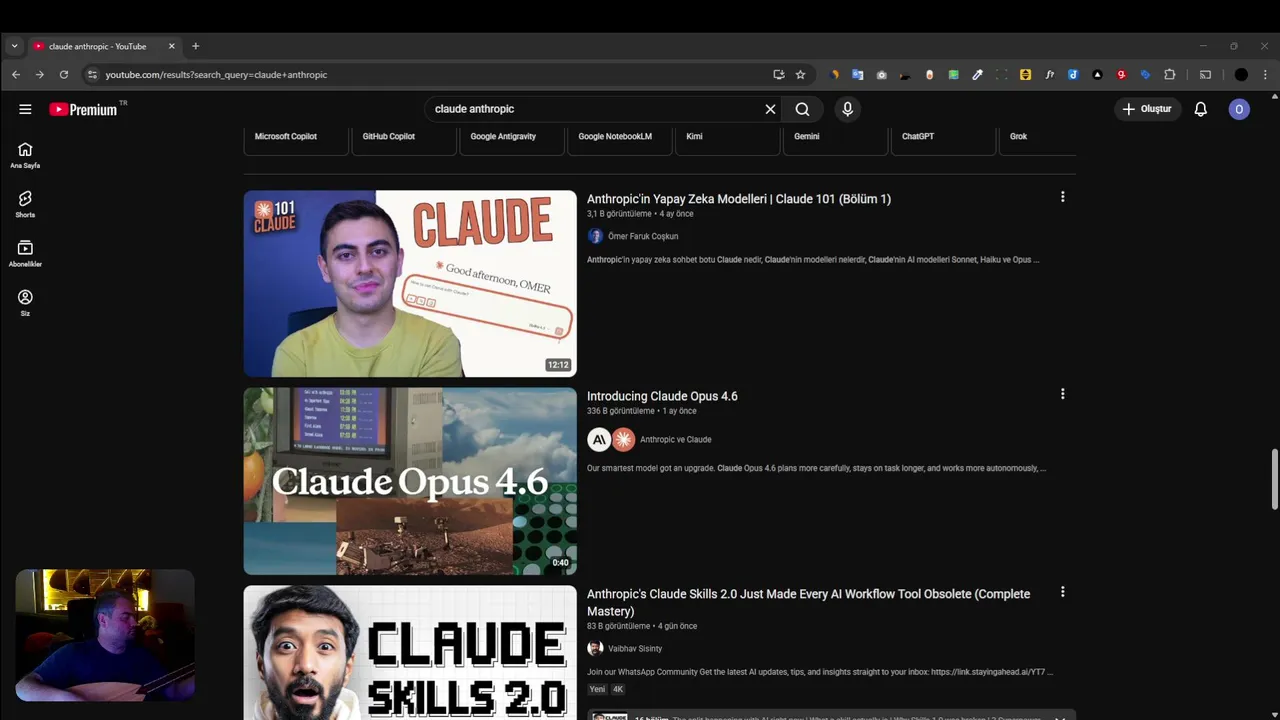1280x720 pixels.
Task: Open the Chrome three-dot menu
Action: pyautogui.click(x=1265, y=74)
